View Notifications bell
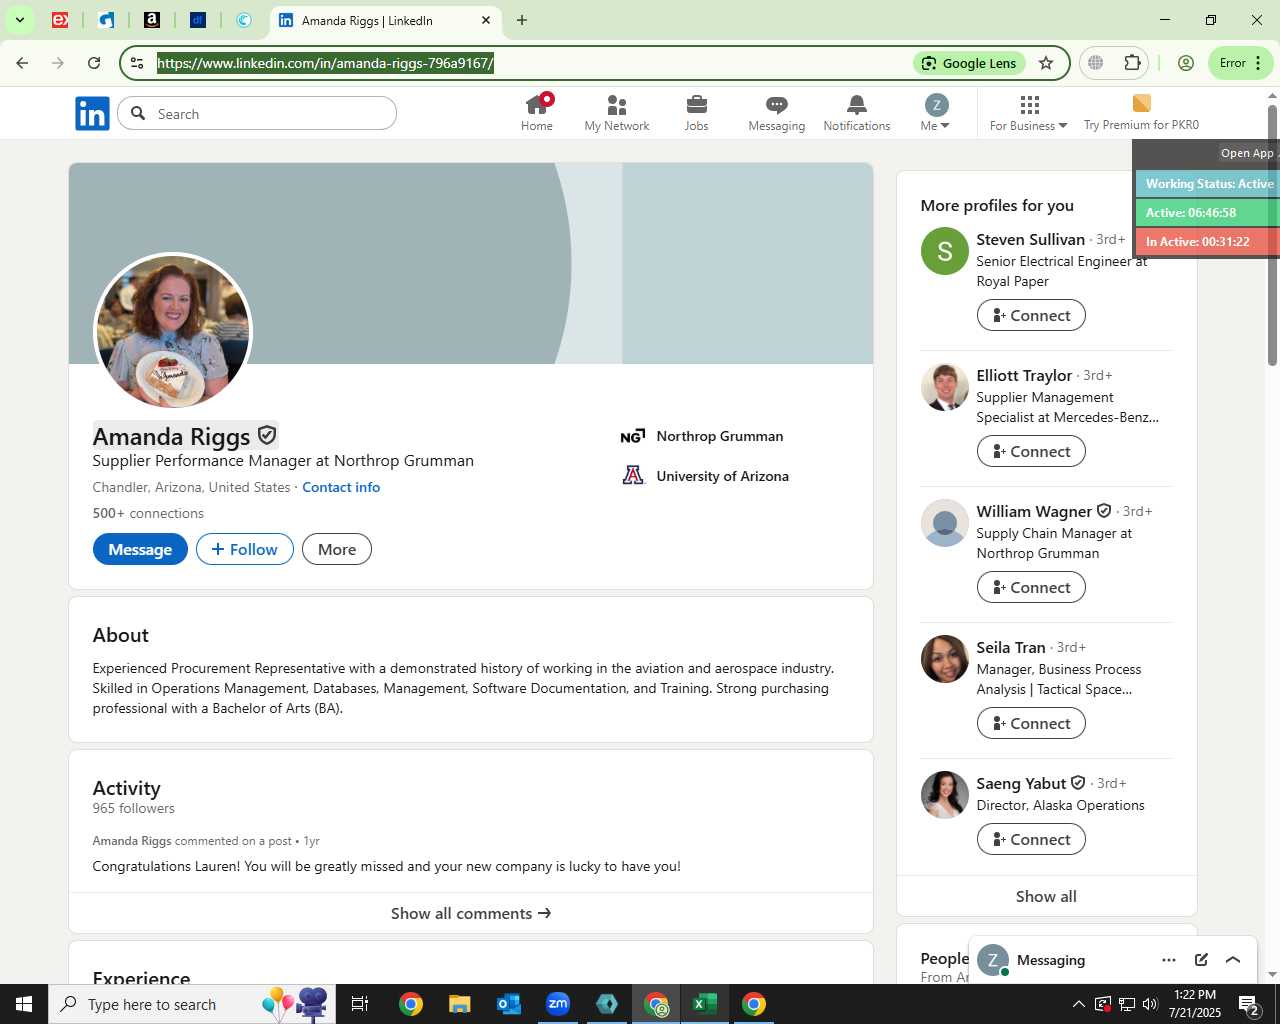1280x1024 pixels. [x=857, y=112]
